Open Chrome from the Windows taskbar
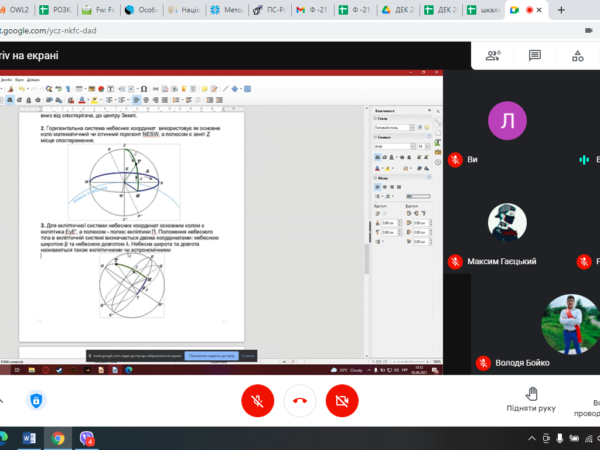Image resolution: width=600 pixels, height=450 pixels. 58,438
